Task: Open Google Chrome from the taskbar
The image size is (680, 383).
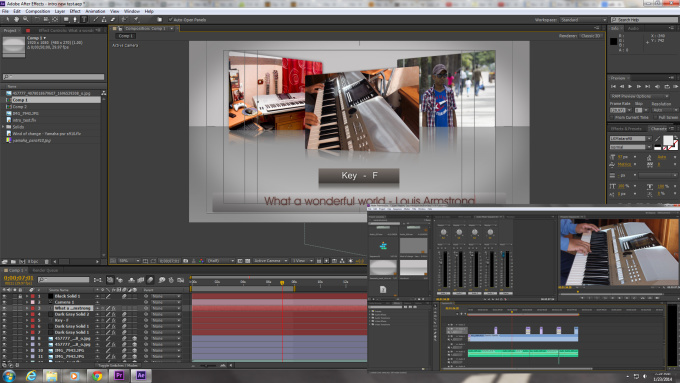Action: coord(97,376)
